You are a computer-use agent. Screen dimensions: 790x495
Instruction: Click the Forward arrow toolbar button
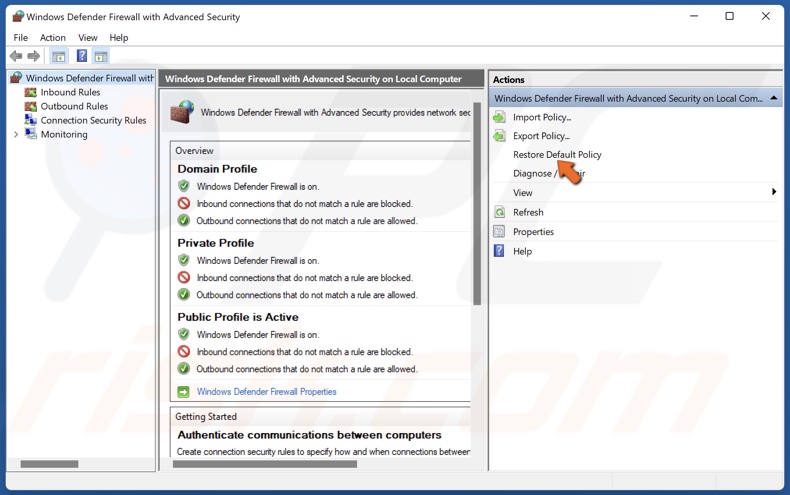click(34, 56)
